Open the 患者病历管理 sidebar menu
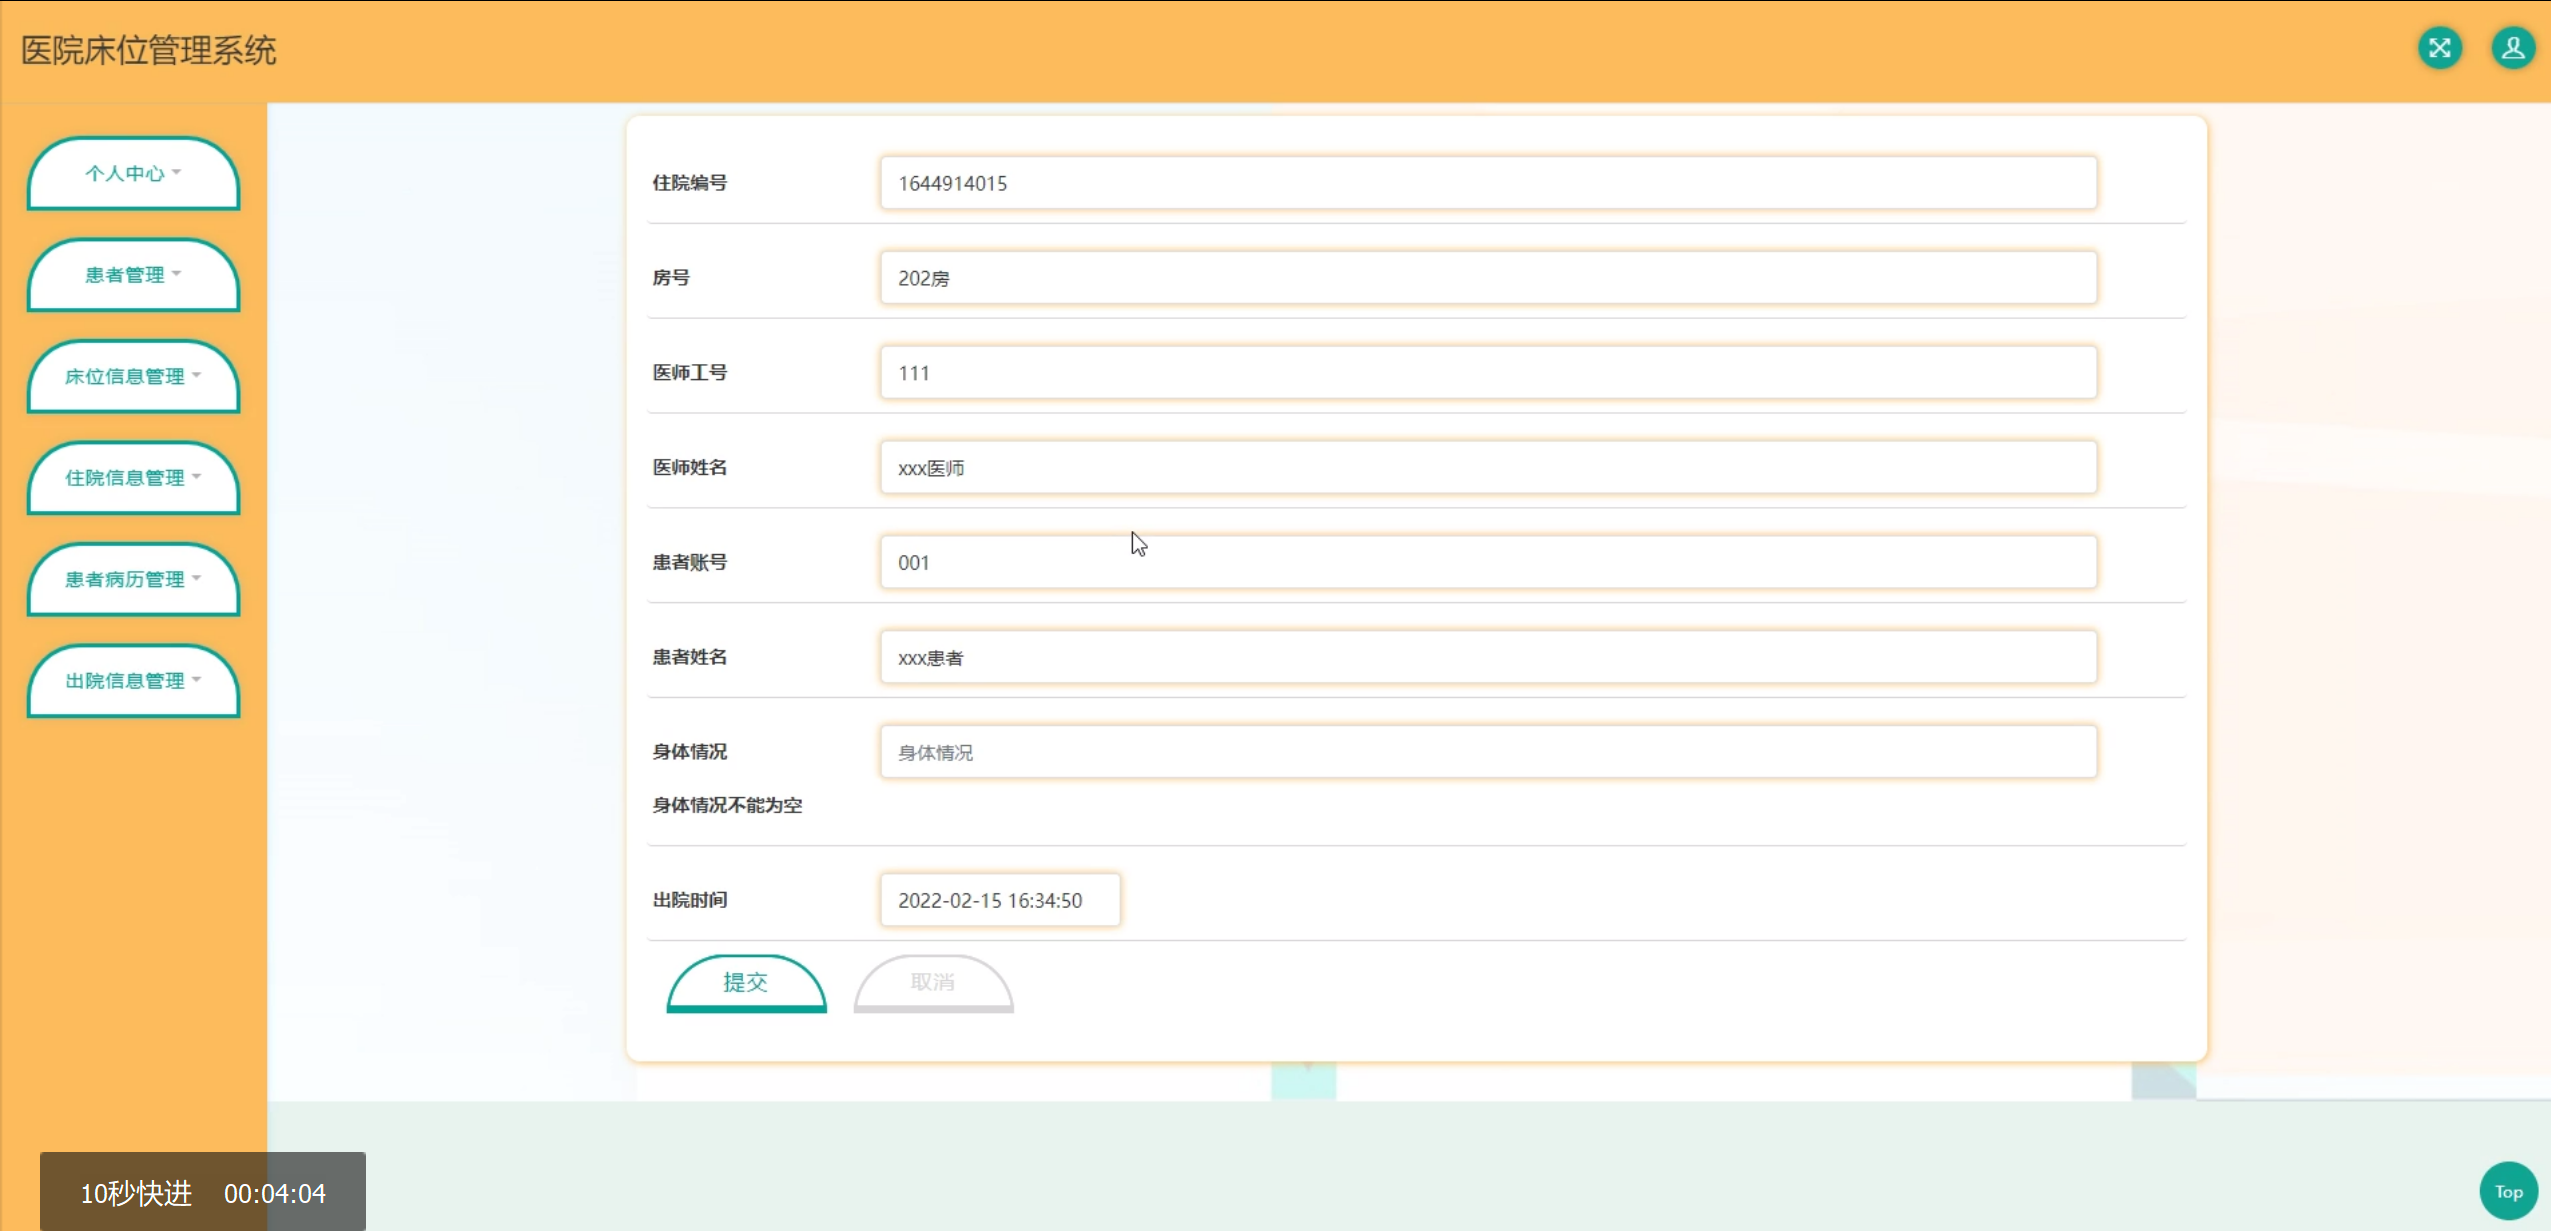Screen dimensions: 2551x1231 (133, 580)
